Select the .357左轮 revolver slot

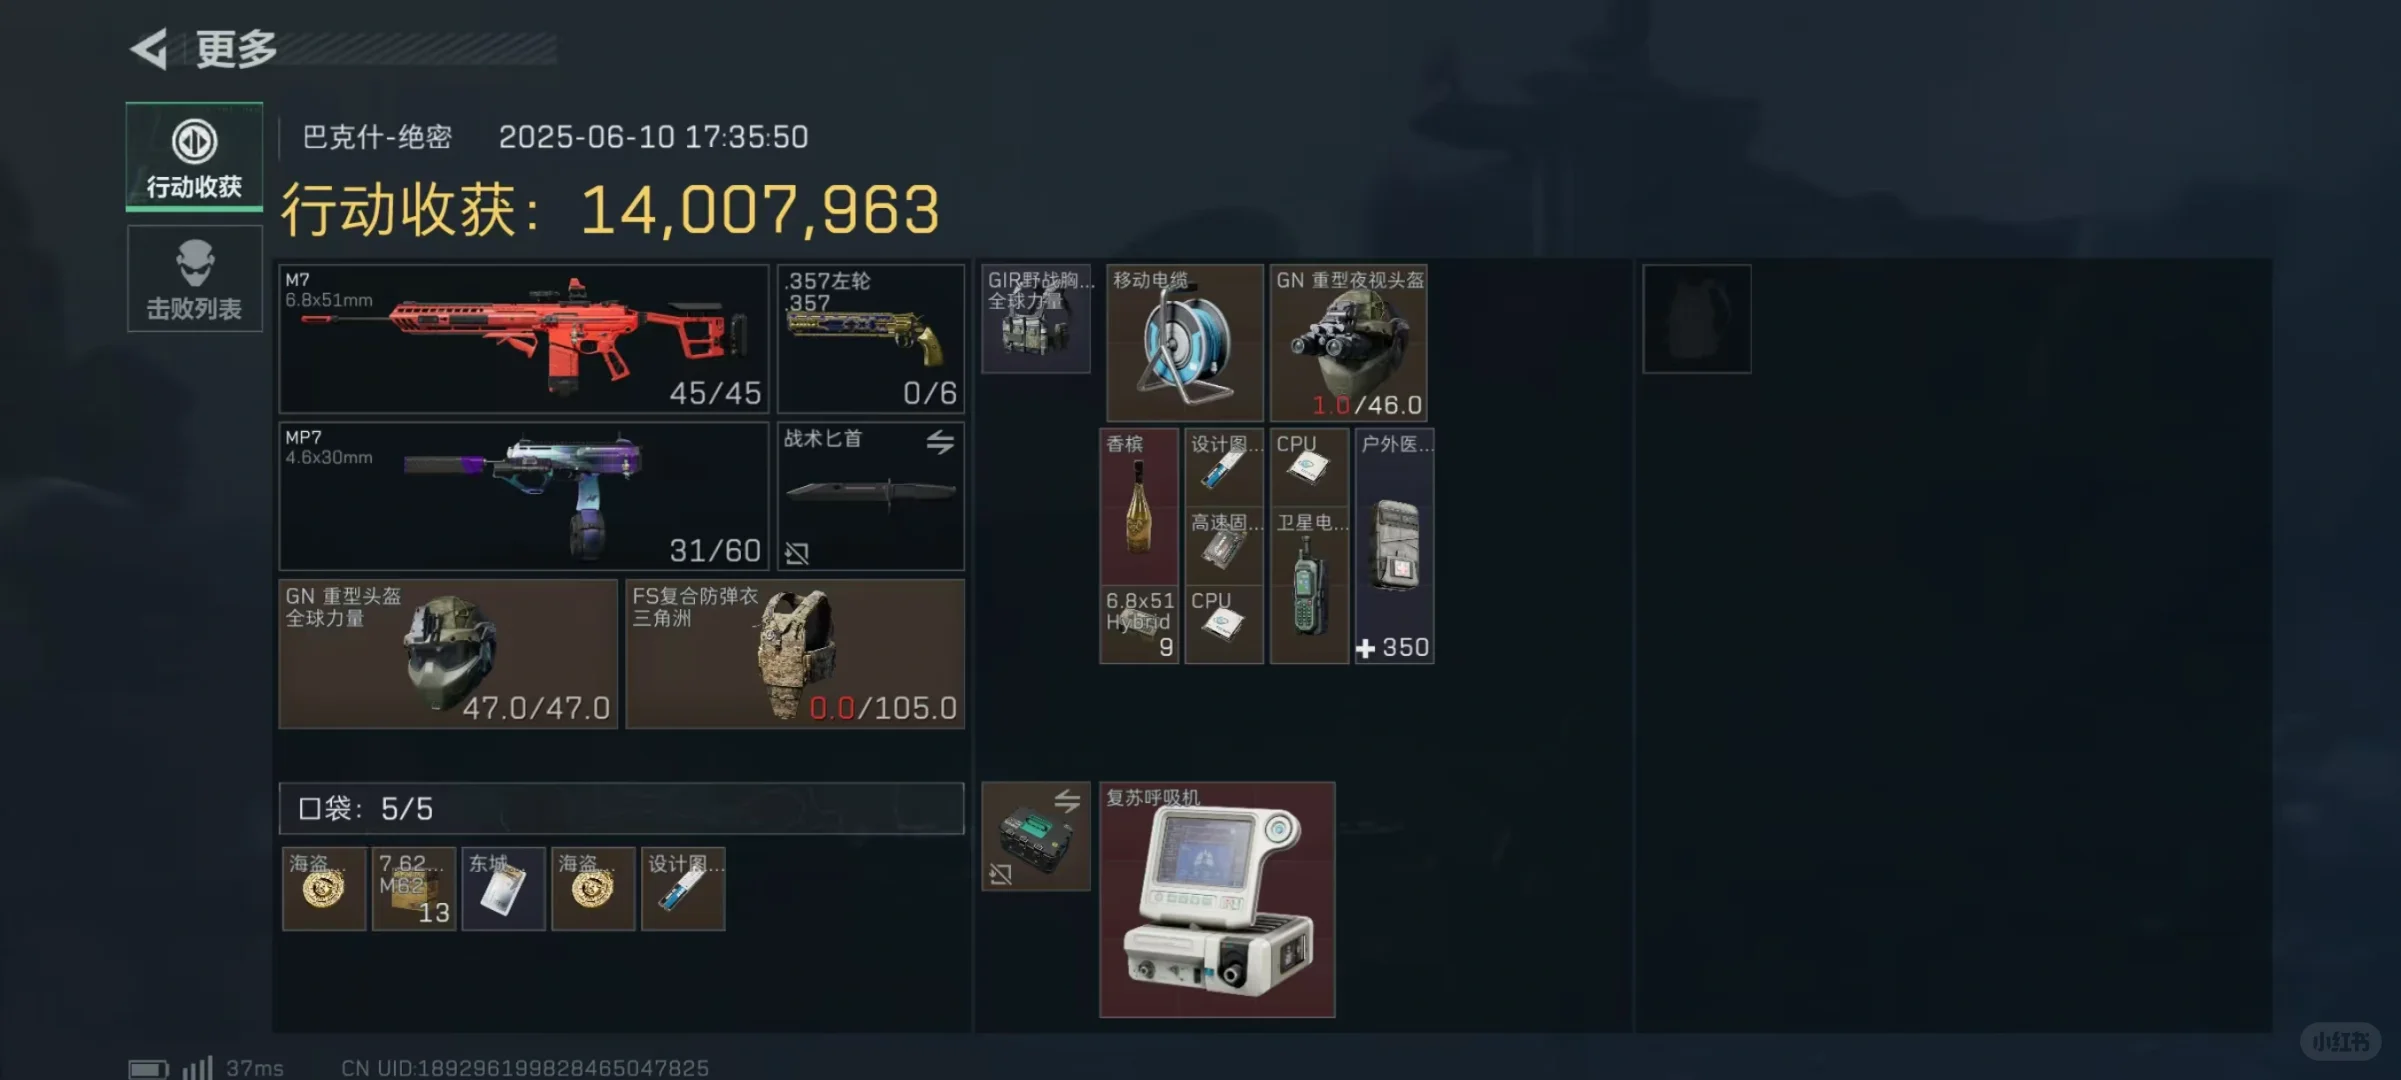pyautogui.click(x=870, y=339)
